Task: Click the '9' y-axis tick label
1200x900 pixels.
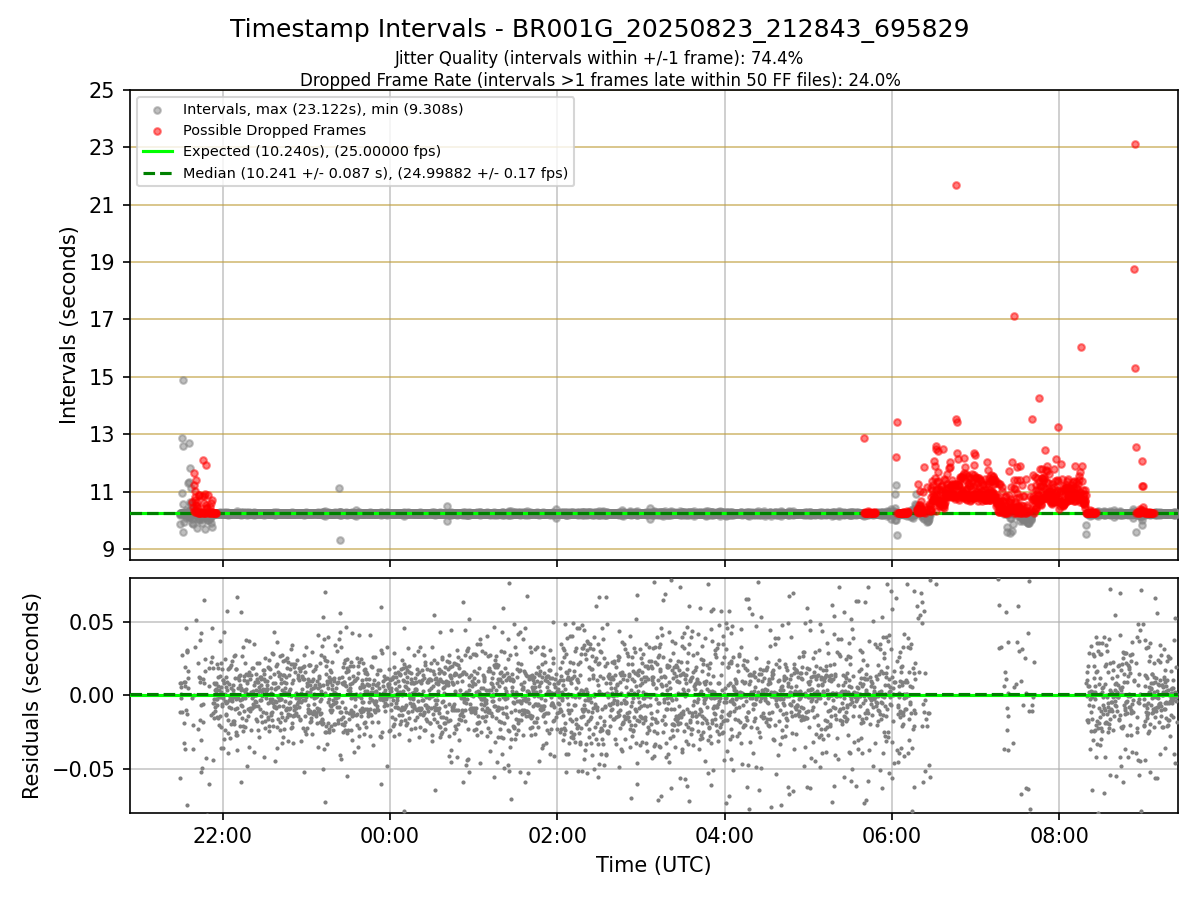Action: (108, 550)
